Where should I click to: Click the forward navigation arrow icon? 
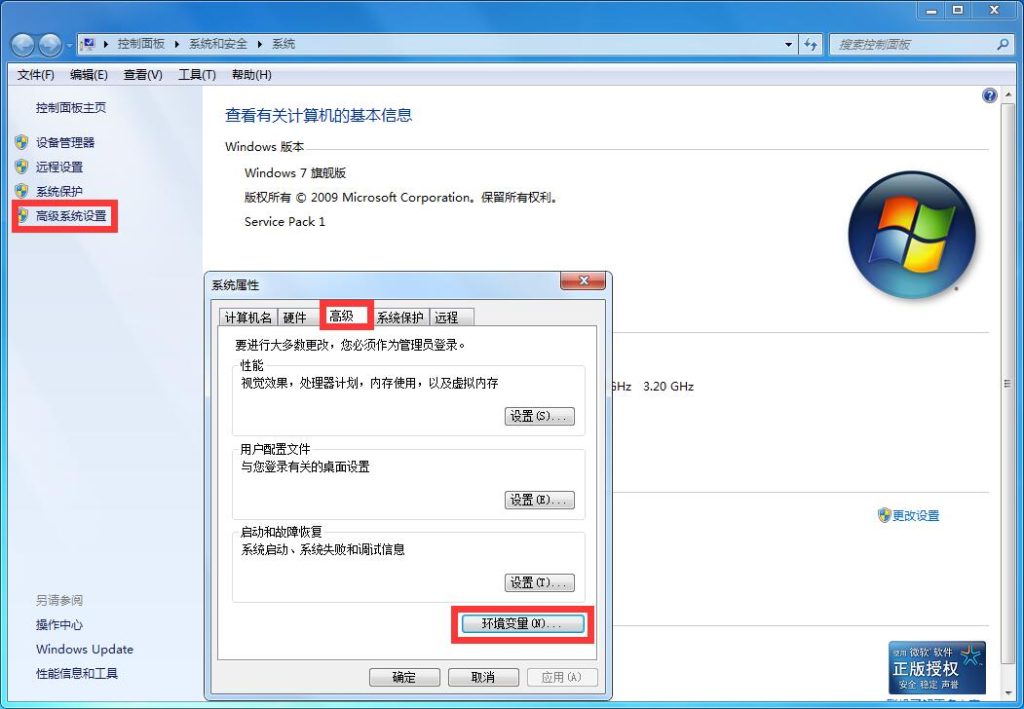click(50, 45)
